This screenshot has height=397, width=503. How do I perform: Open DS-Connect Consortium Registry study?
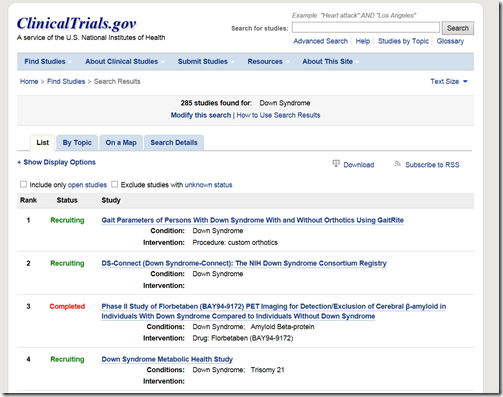[244, 263]
